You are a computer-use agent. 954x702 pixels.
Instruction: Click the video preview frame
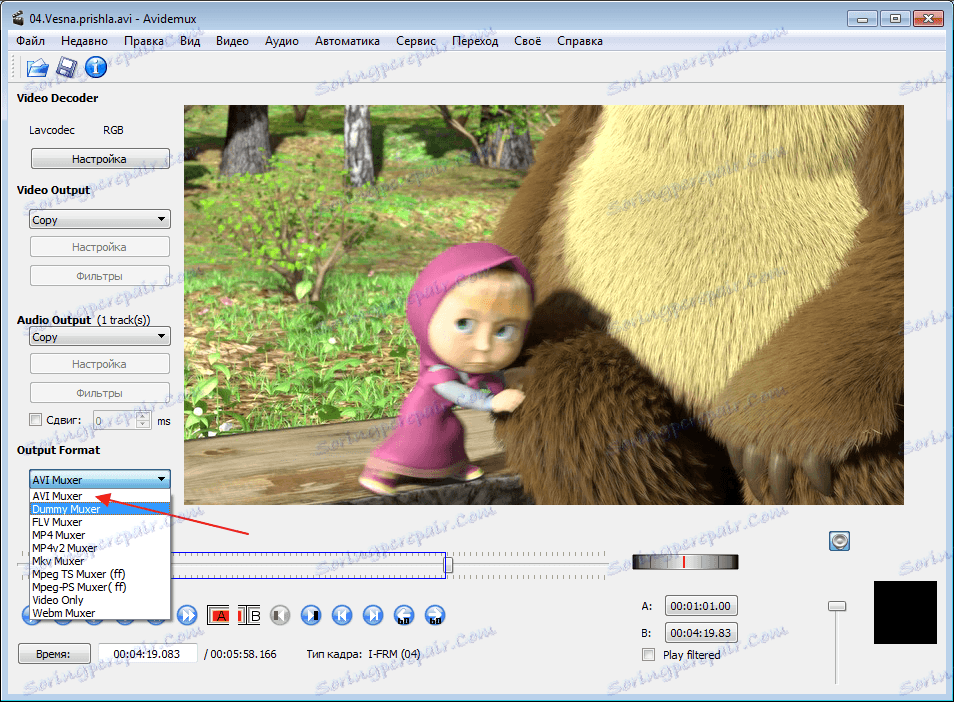(x=544, y=305)
